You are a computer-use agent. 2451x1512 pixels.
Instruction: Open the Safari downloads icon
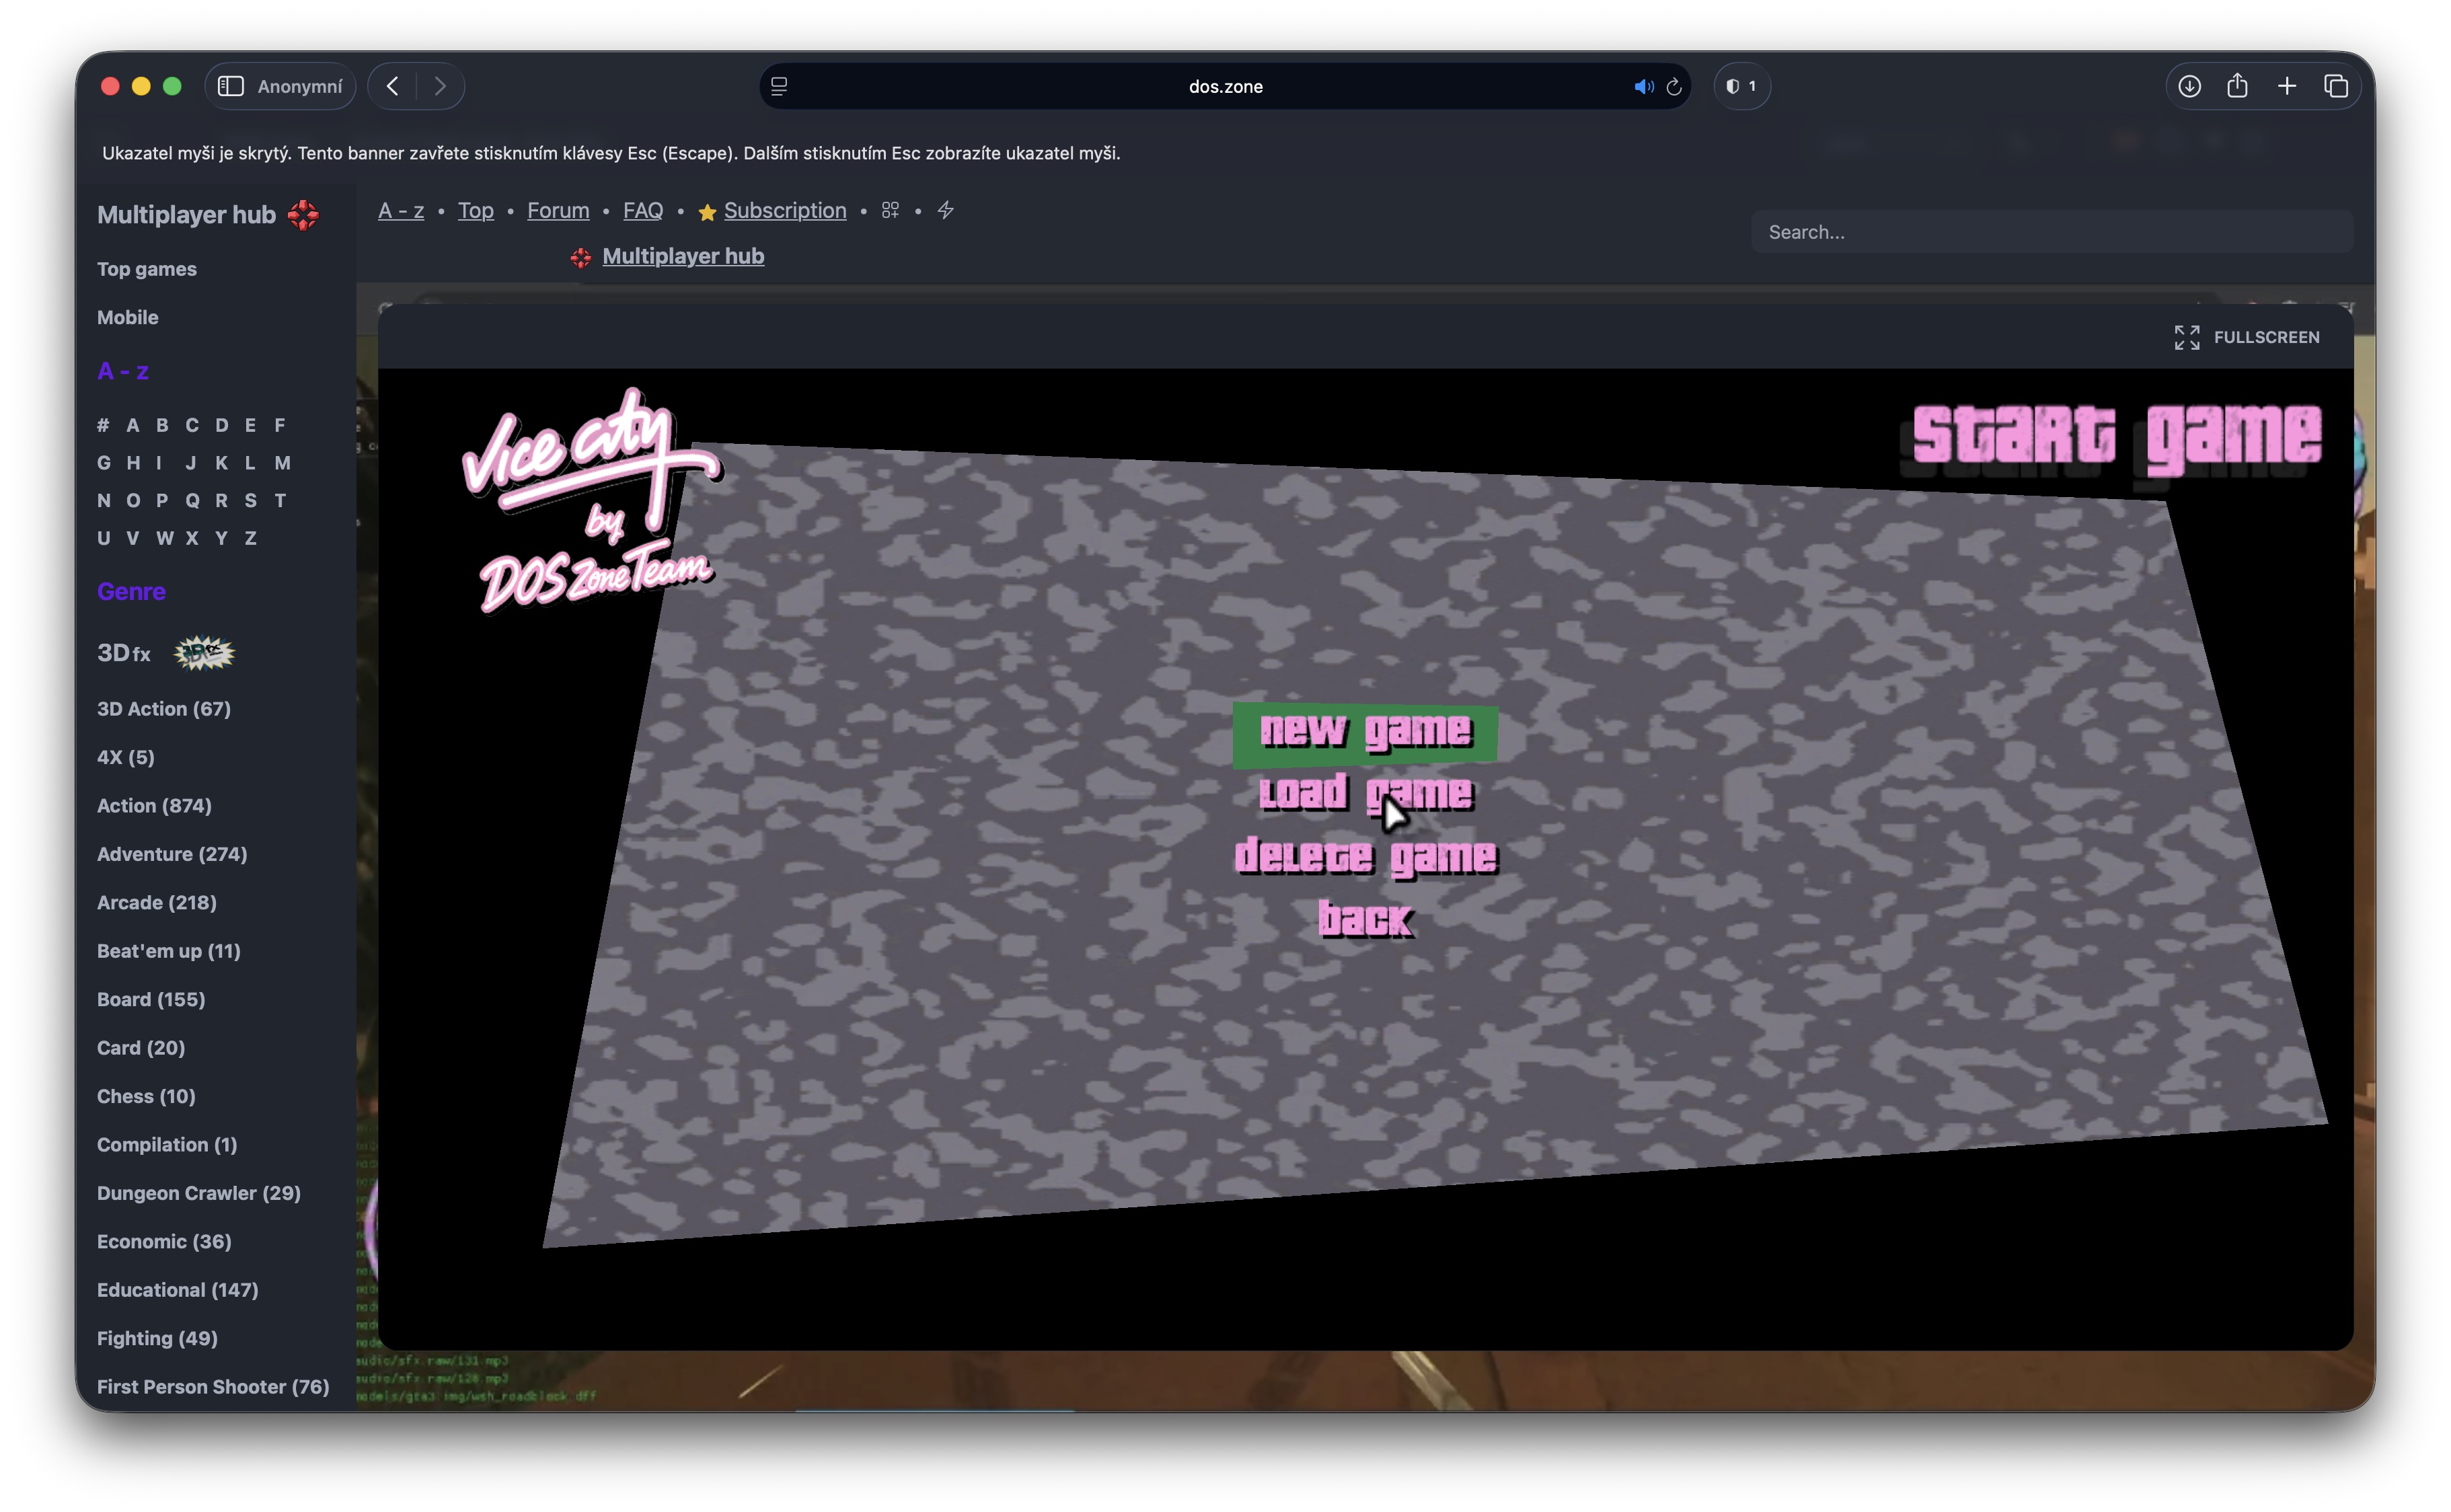pos(2189,86)
